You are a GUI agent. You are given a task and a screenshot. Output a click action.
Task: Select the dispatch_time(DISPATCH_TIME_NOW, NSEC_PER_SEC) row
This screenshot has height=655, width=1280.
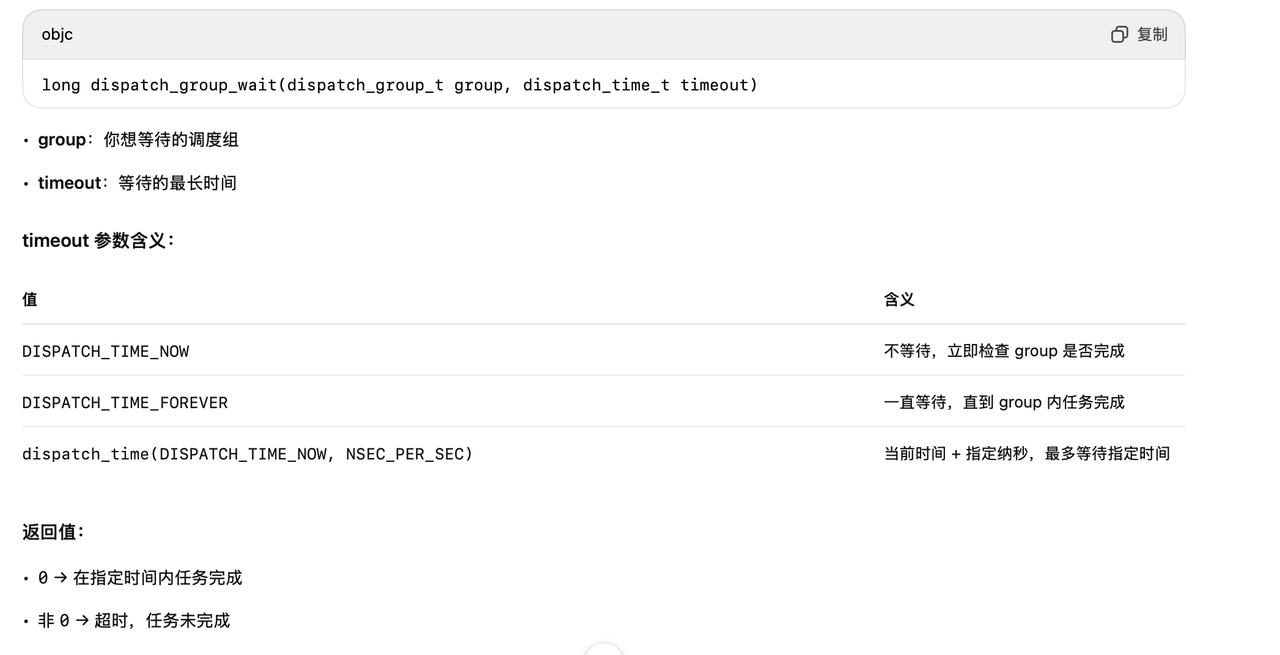pyautogui.click(x=247, y=454)
